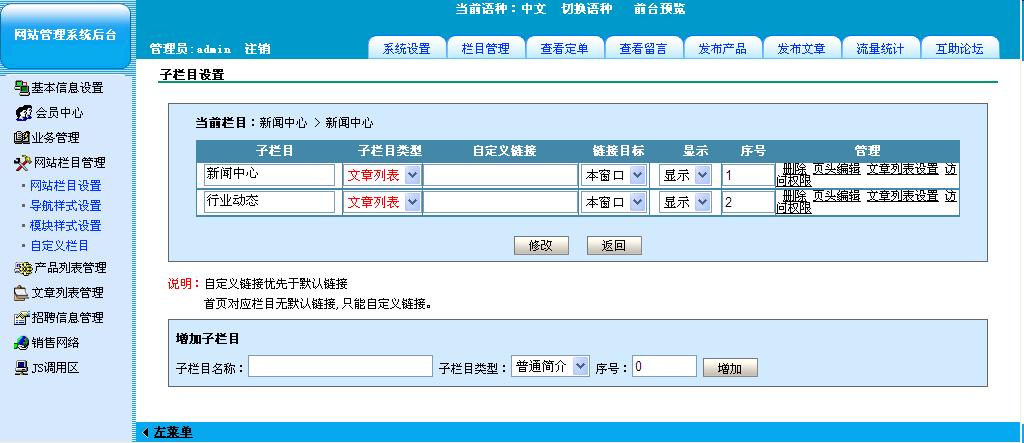1024x443 pixels.
Task: Open 子栏目类型 dropdown for 新闻中心 row
Action: pos(412,175)
